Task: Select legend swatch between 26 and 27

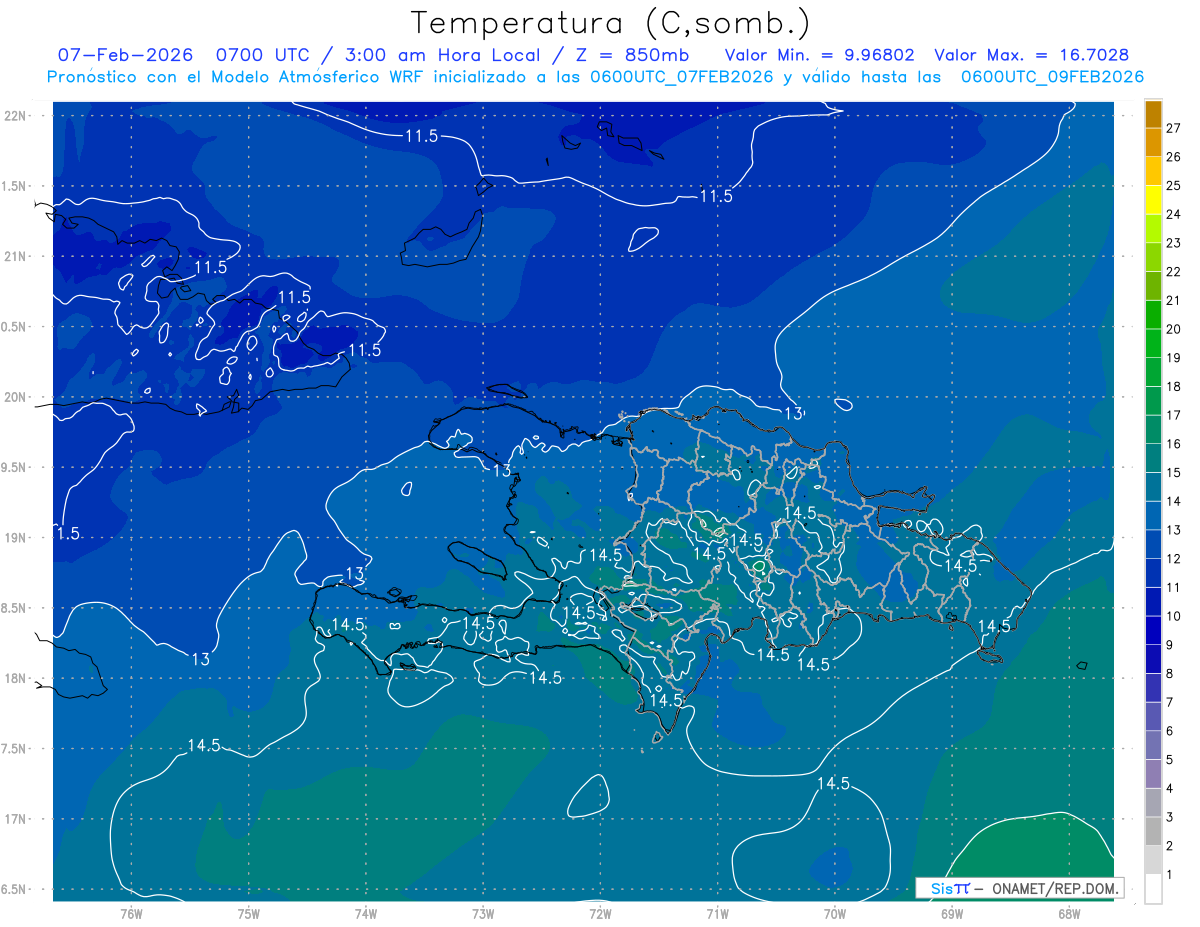Action: click(x=1153, y=142)
